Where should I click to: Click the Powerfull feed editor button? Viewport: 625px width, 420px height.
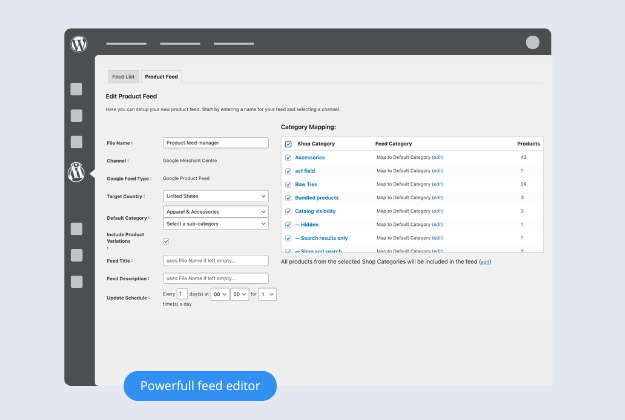[x=199, y=385]
